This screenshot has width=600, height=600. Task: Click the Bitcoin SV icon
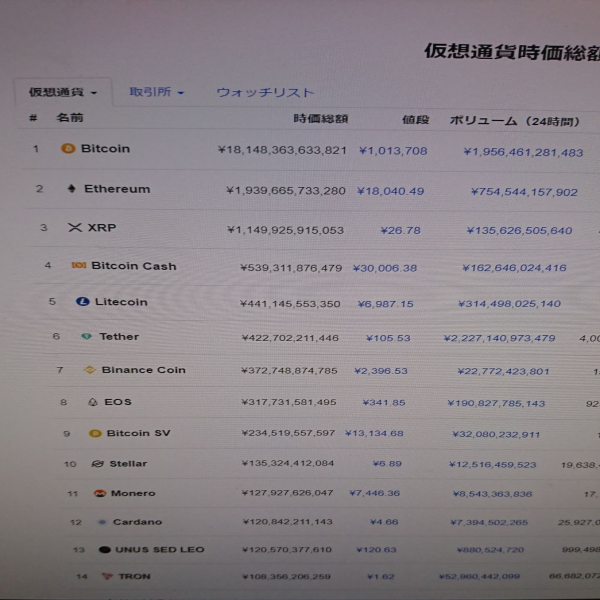95,433
